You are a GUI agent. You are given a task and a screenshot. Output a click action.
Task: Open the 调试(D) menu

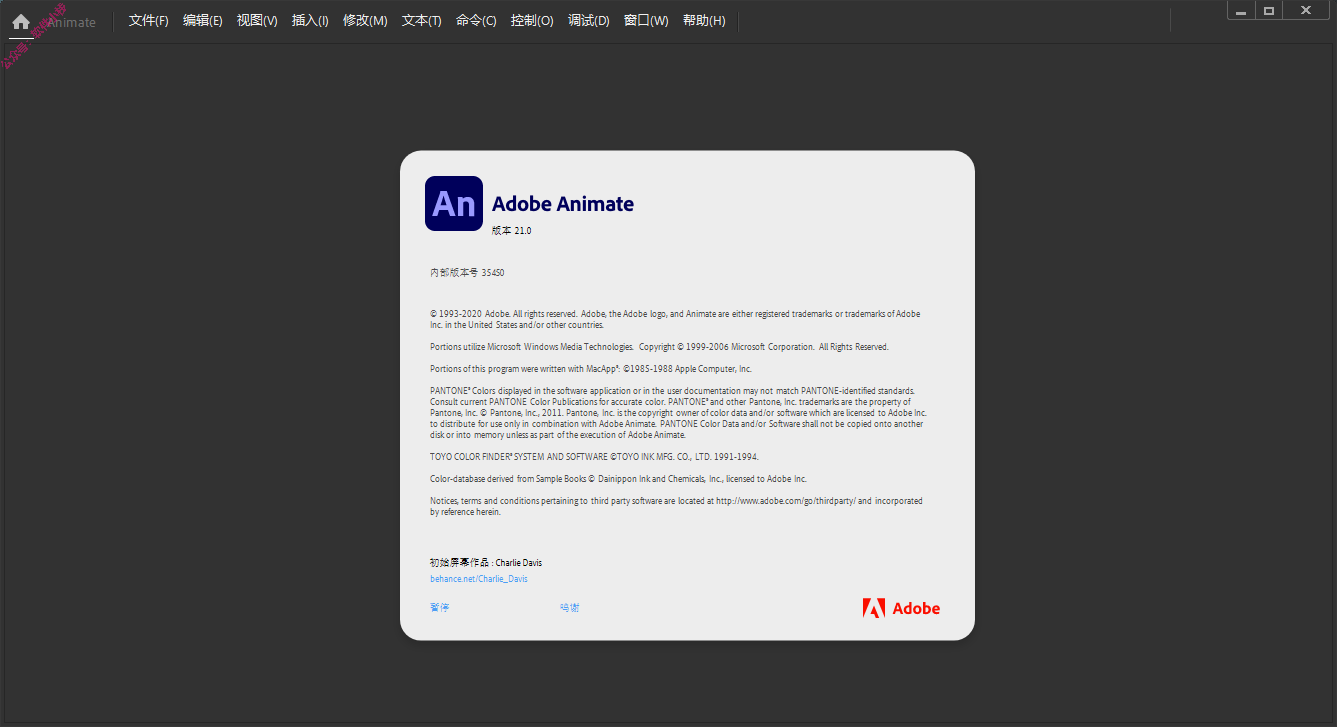click(589, 21)
